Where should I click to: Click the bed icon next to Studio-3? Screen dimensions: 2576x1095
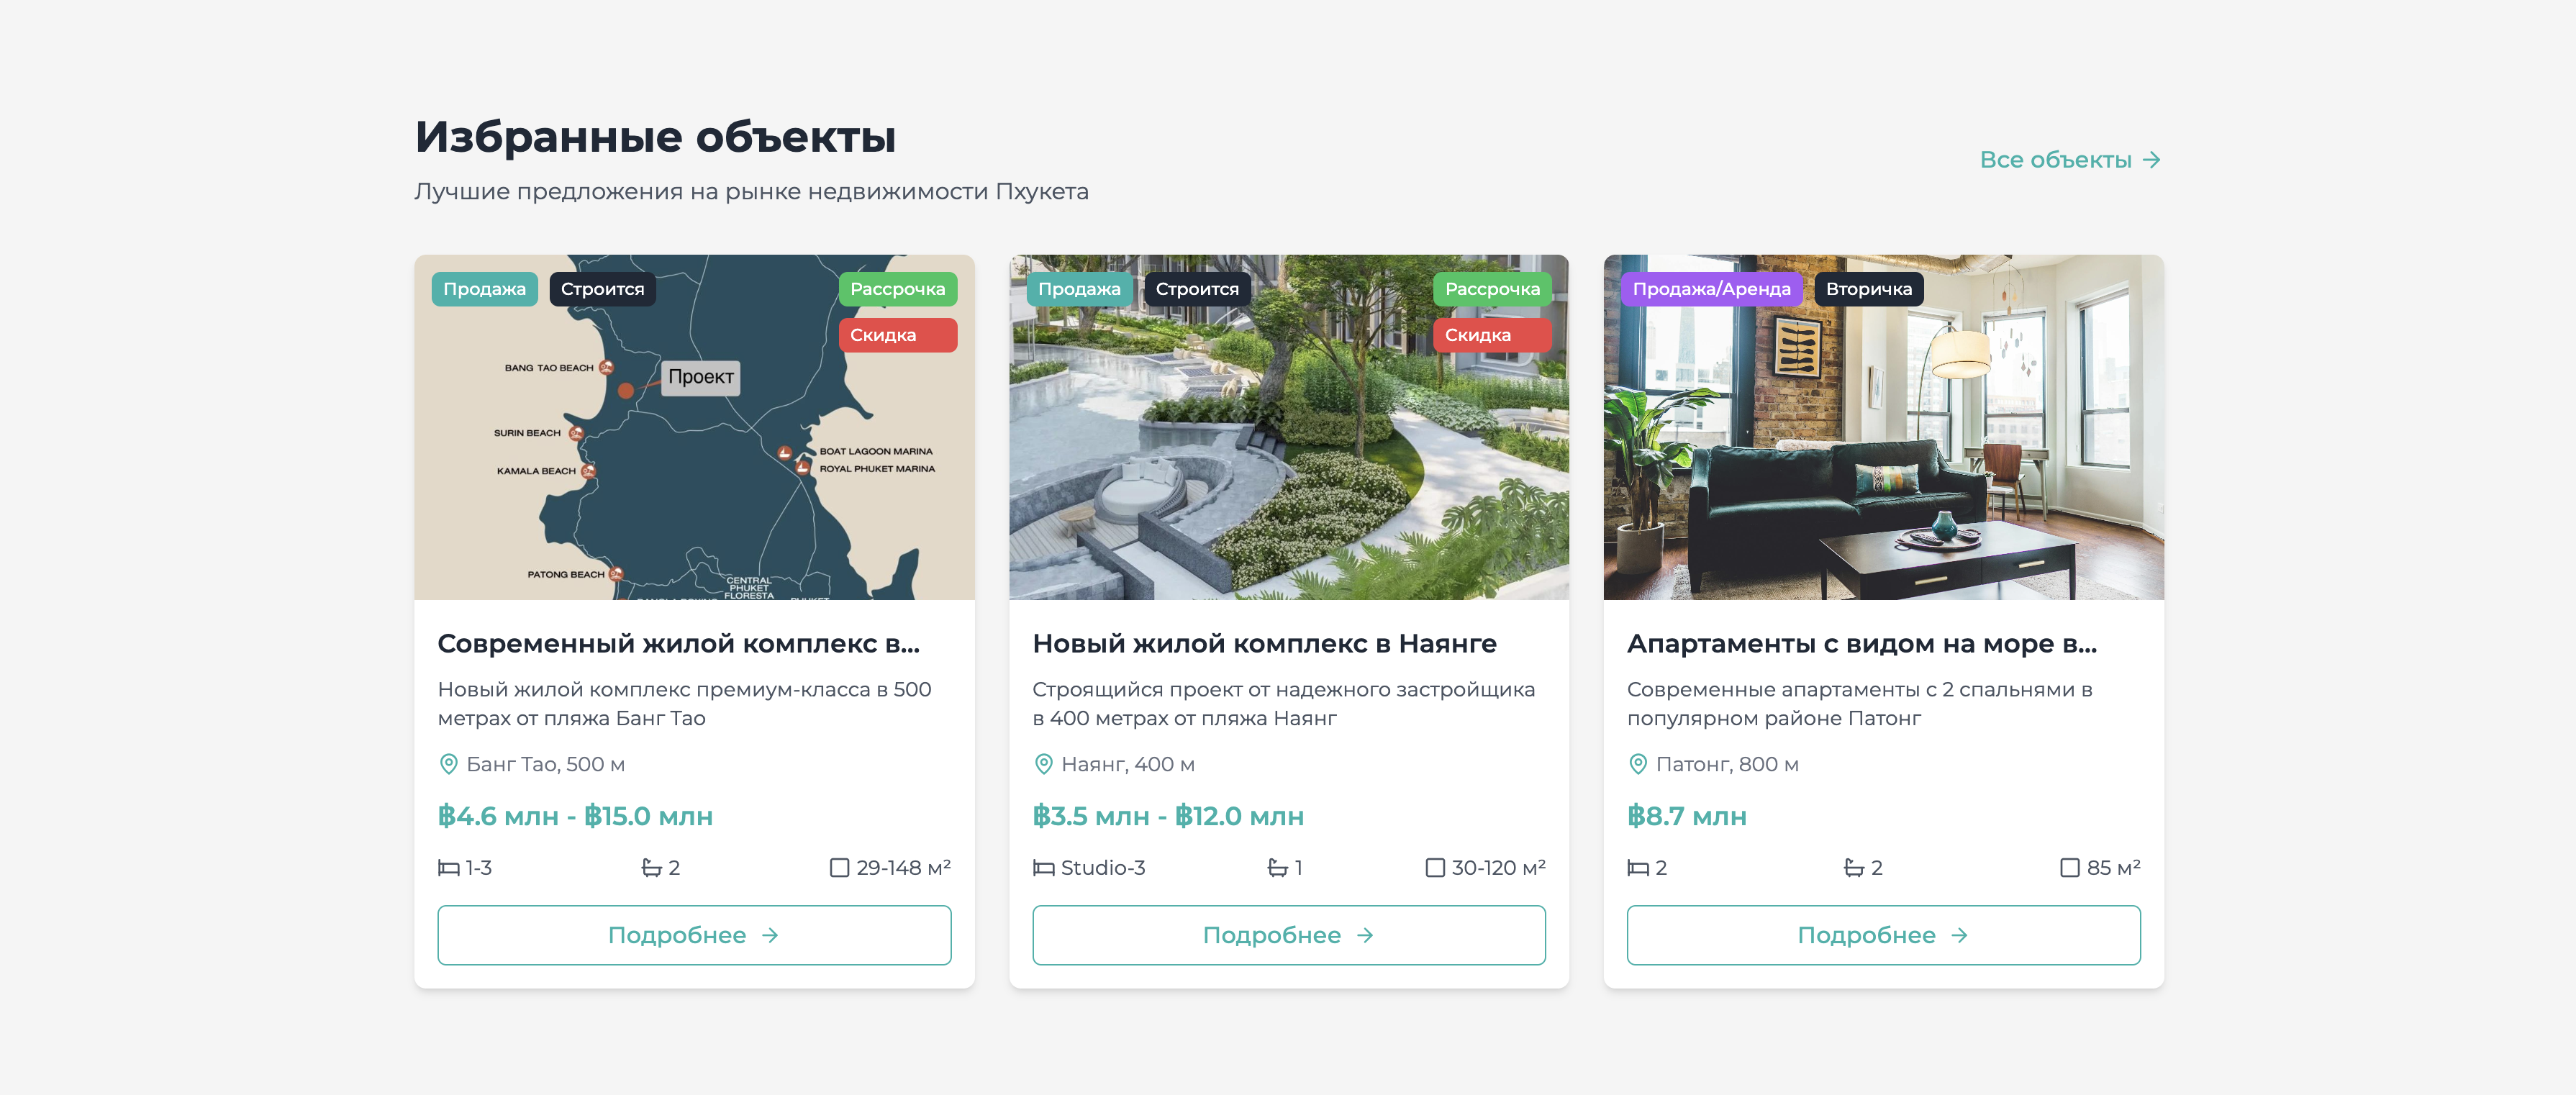[1043, 868]
